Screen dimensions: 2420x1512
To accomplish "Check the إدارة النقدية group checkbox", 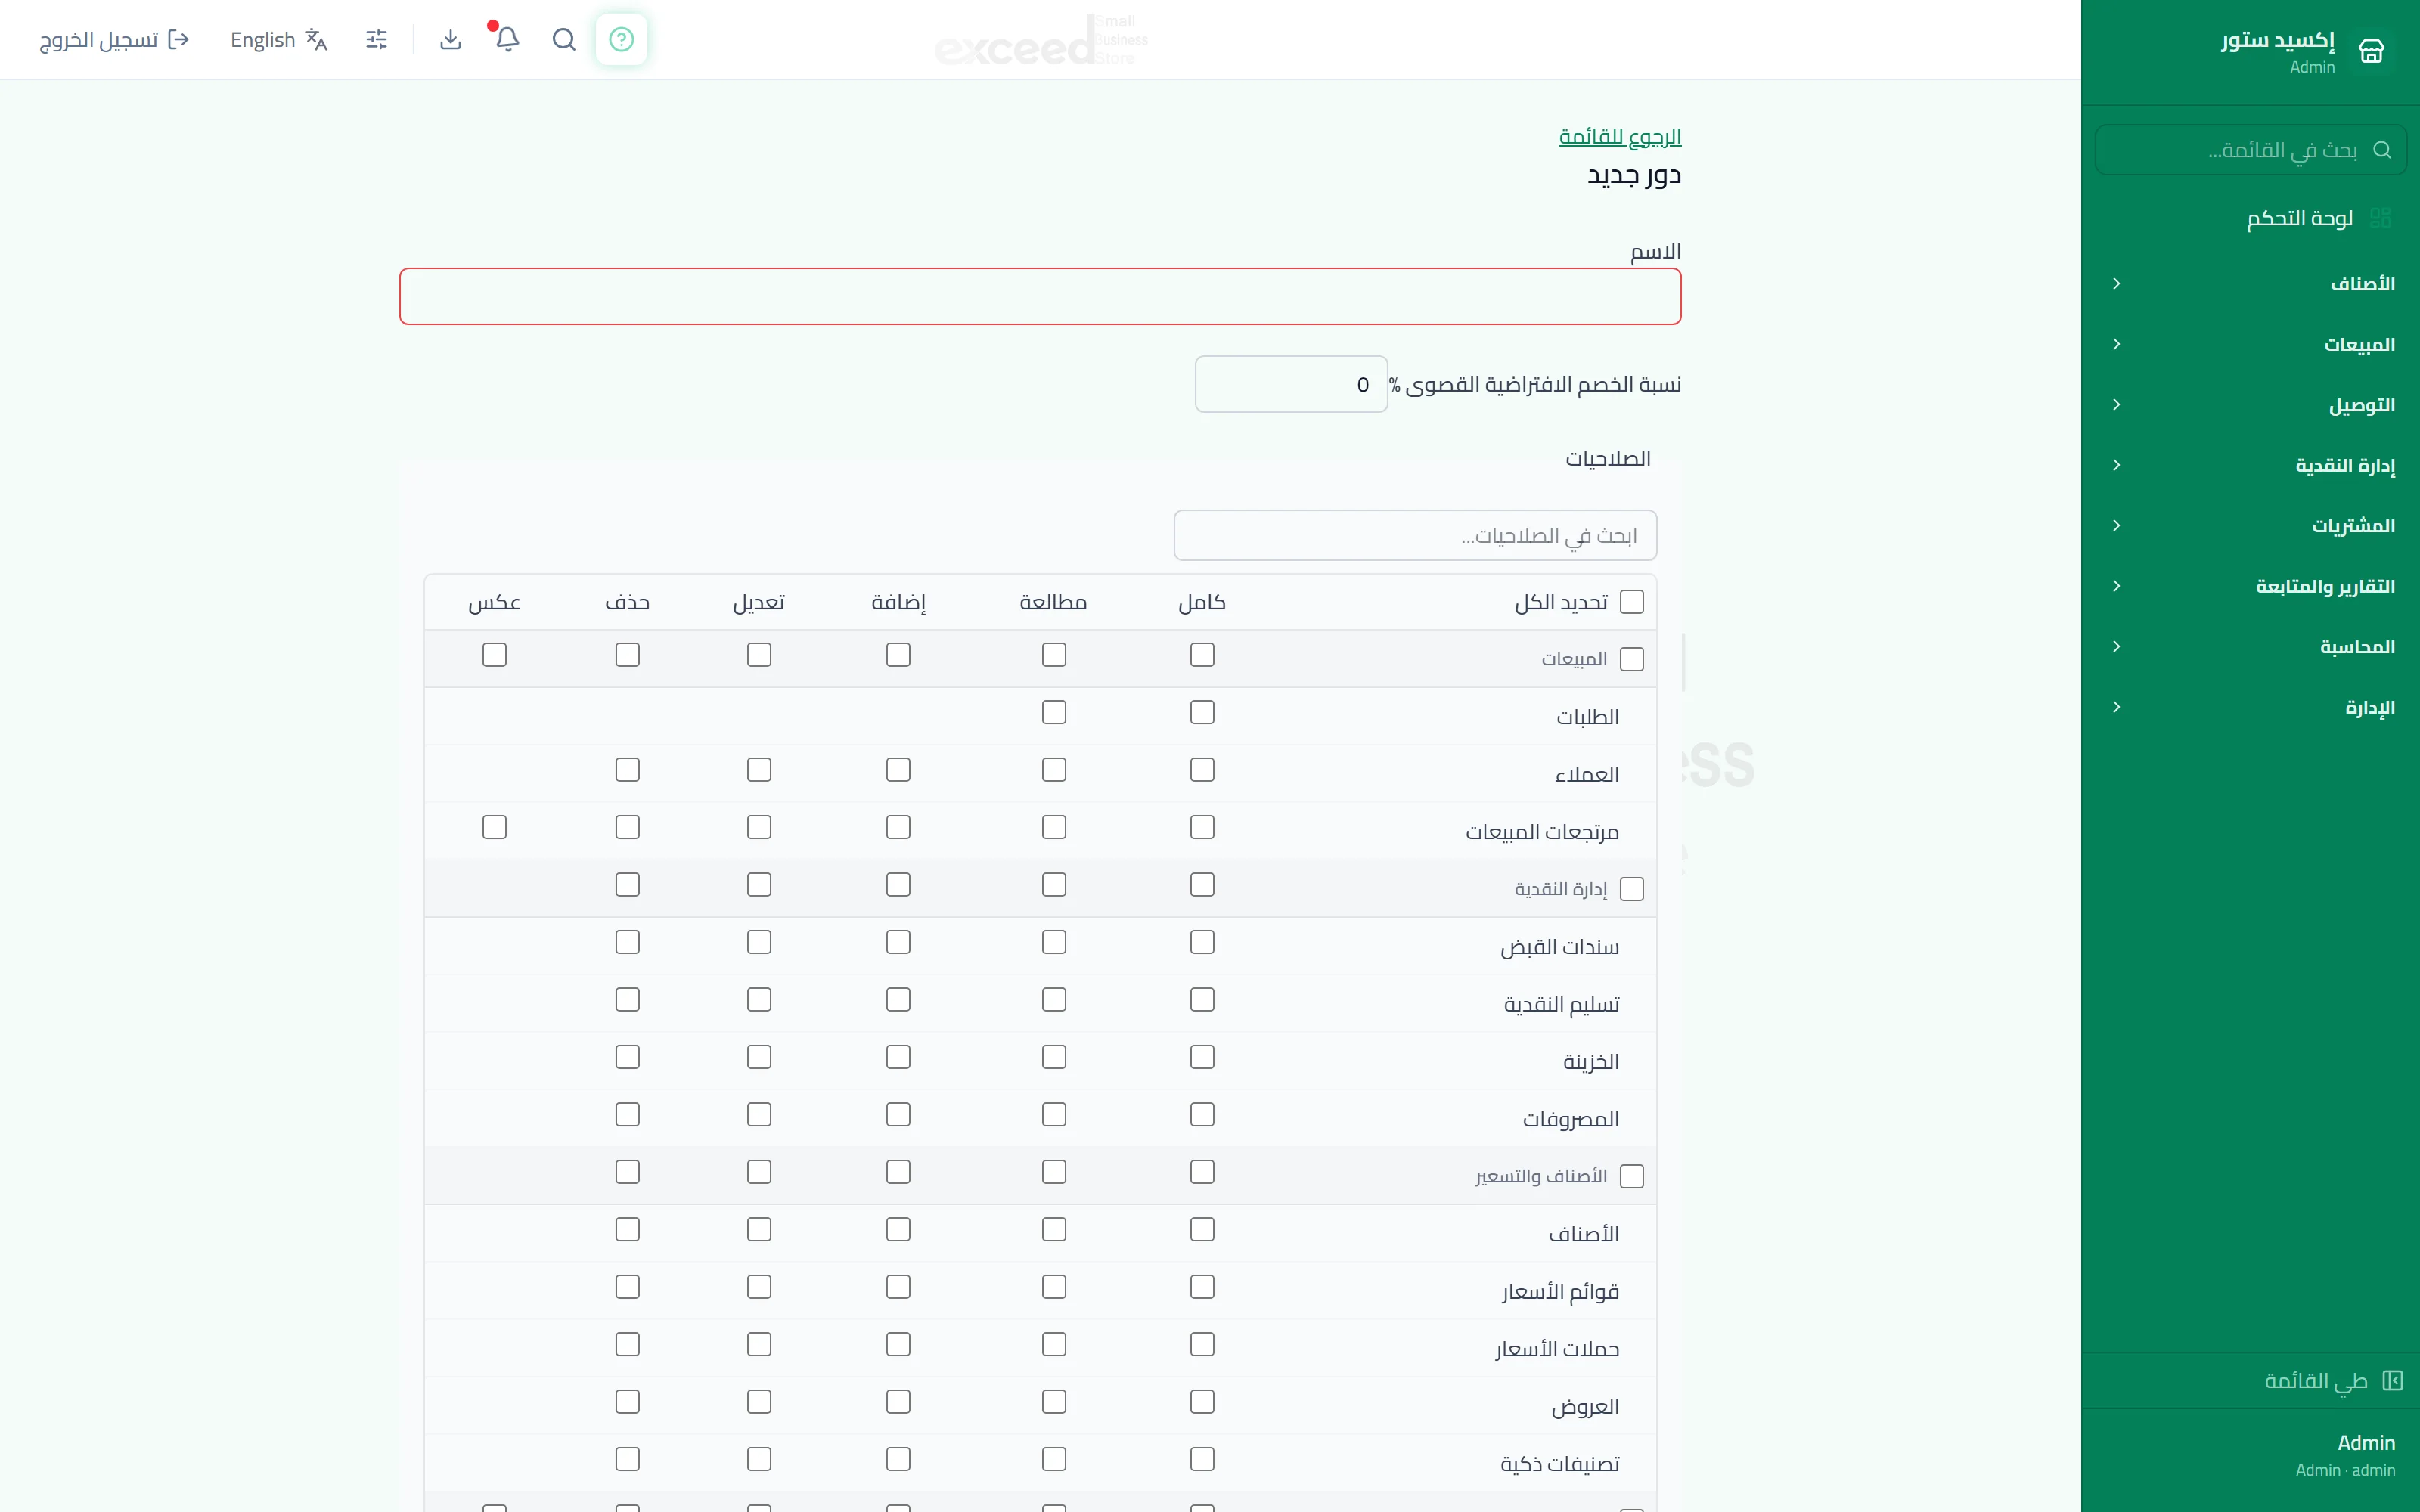I will (1631, 889).
